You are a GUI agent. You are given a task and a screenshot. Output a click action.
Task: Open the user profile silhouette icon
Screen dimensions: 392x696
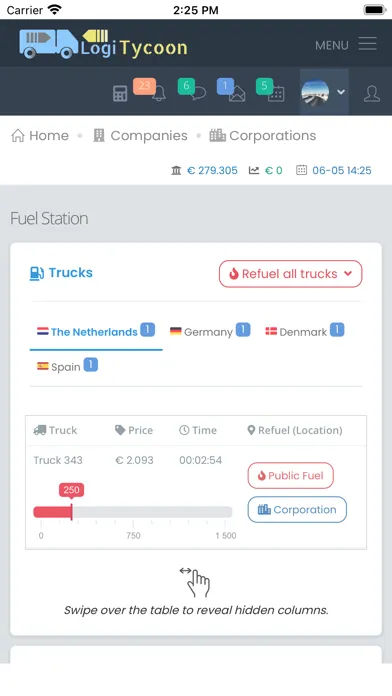tap(372, 94)
